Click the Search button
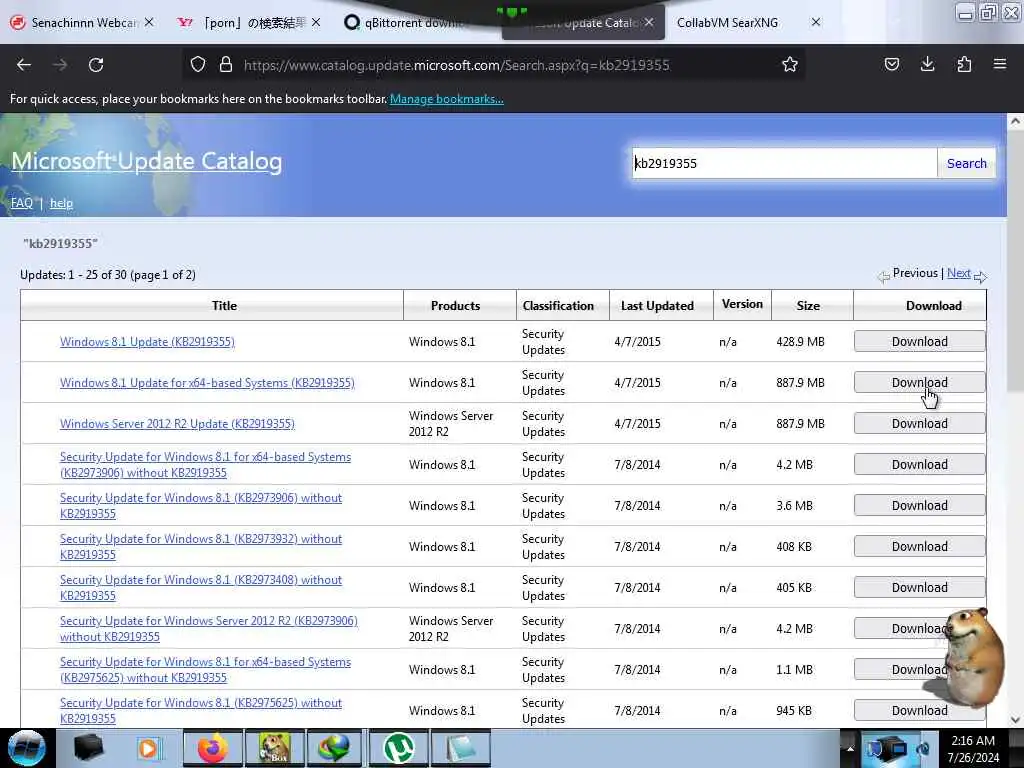Image resolution: width=1024 pixels, height=768 pixels. [967, 163]
